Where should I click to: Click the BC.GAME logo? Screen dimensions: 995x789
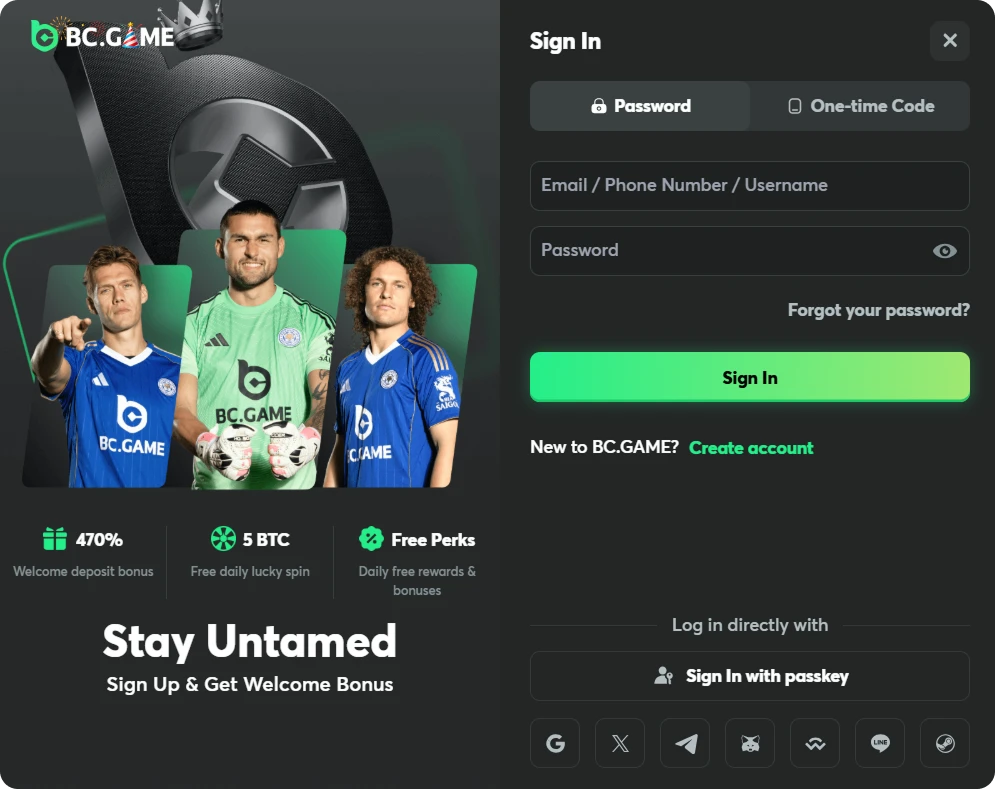tap(103, 37)
